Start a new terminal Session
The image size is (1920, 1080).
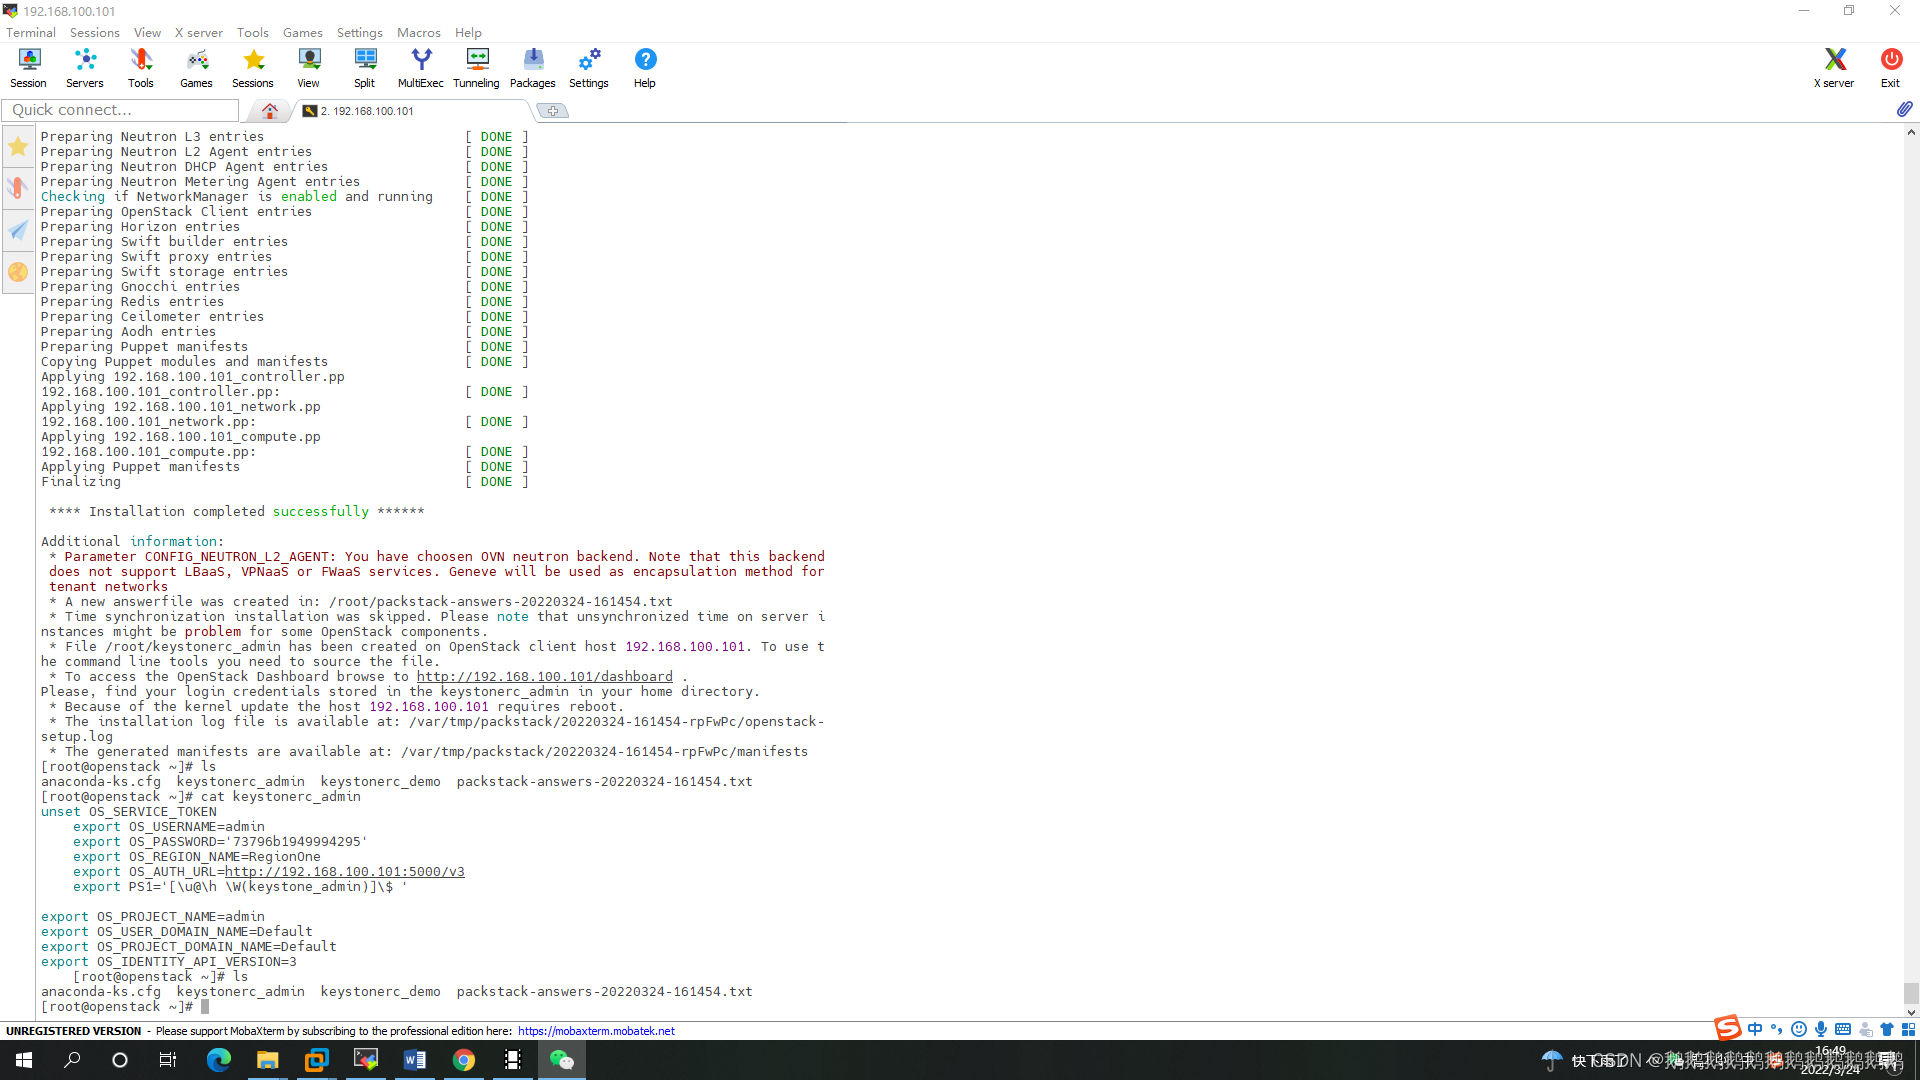[x=28, y=67]
